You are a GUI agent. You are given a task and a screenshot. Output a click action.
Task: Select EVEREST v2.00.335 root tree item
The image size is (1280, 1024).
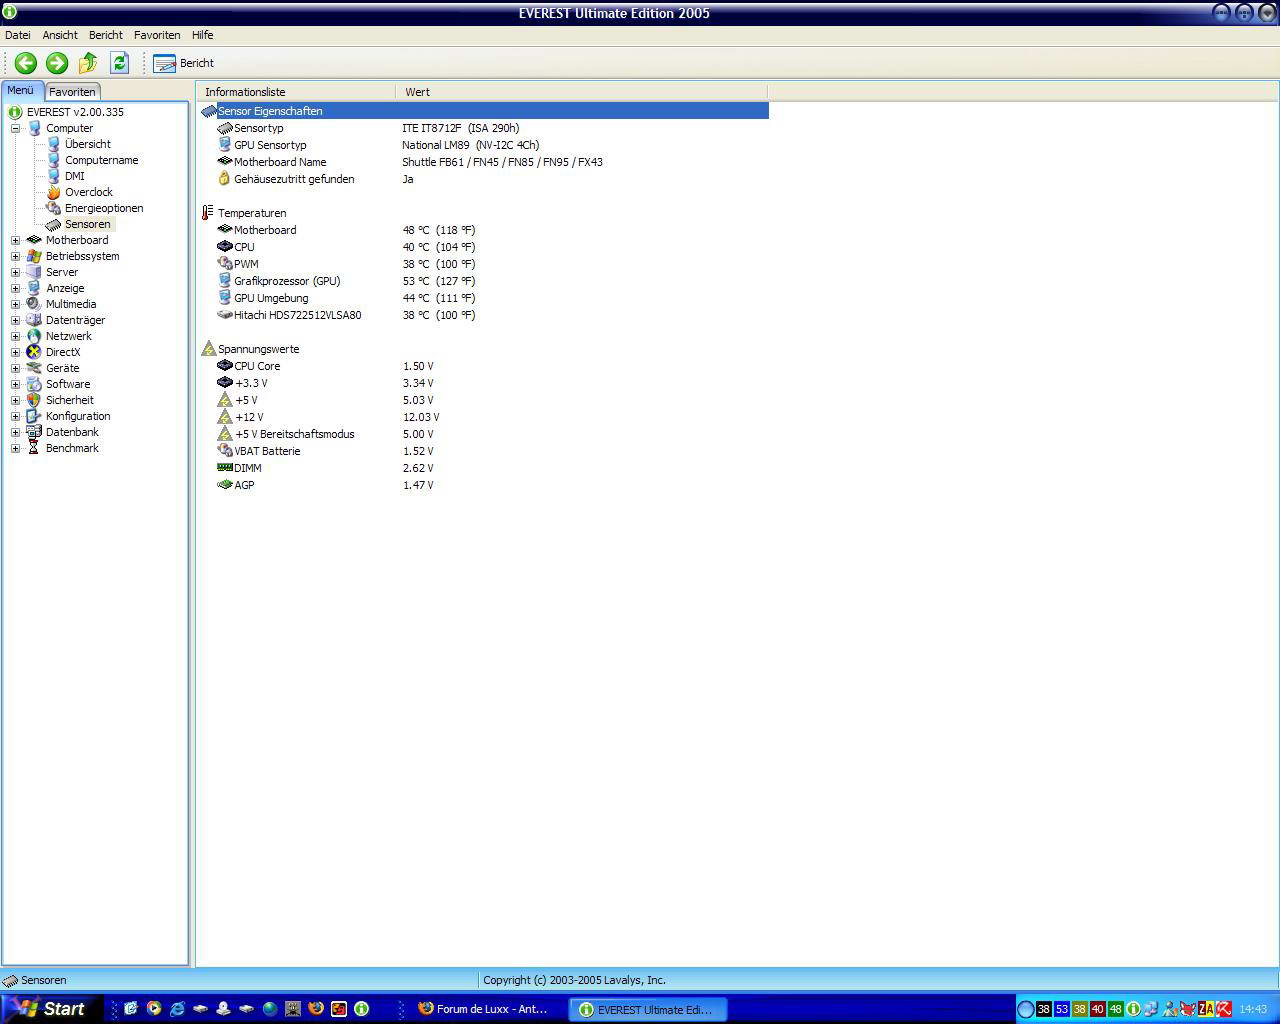tap(75, 112)
